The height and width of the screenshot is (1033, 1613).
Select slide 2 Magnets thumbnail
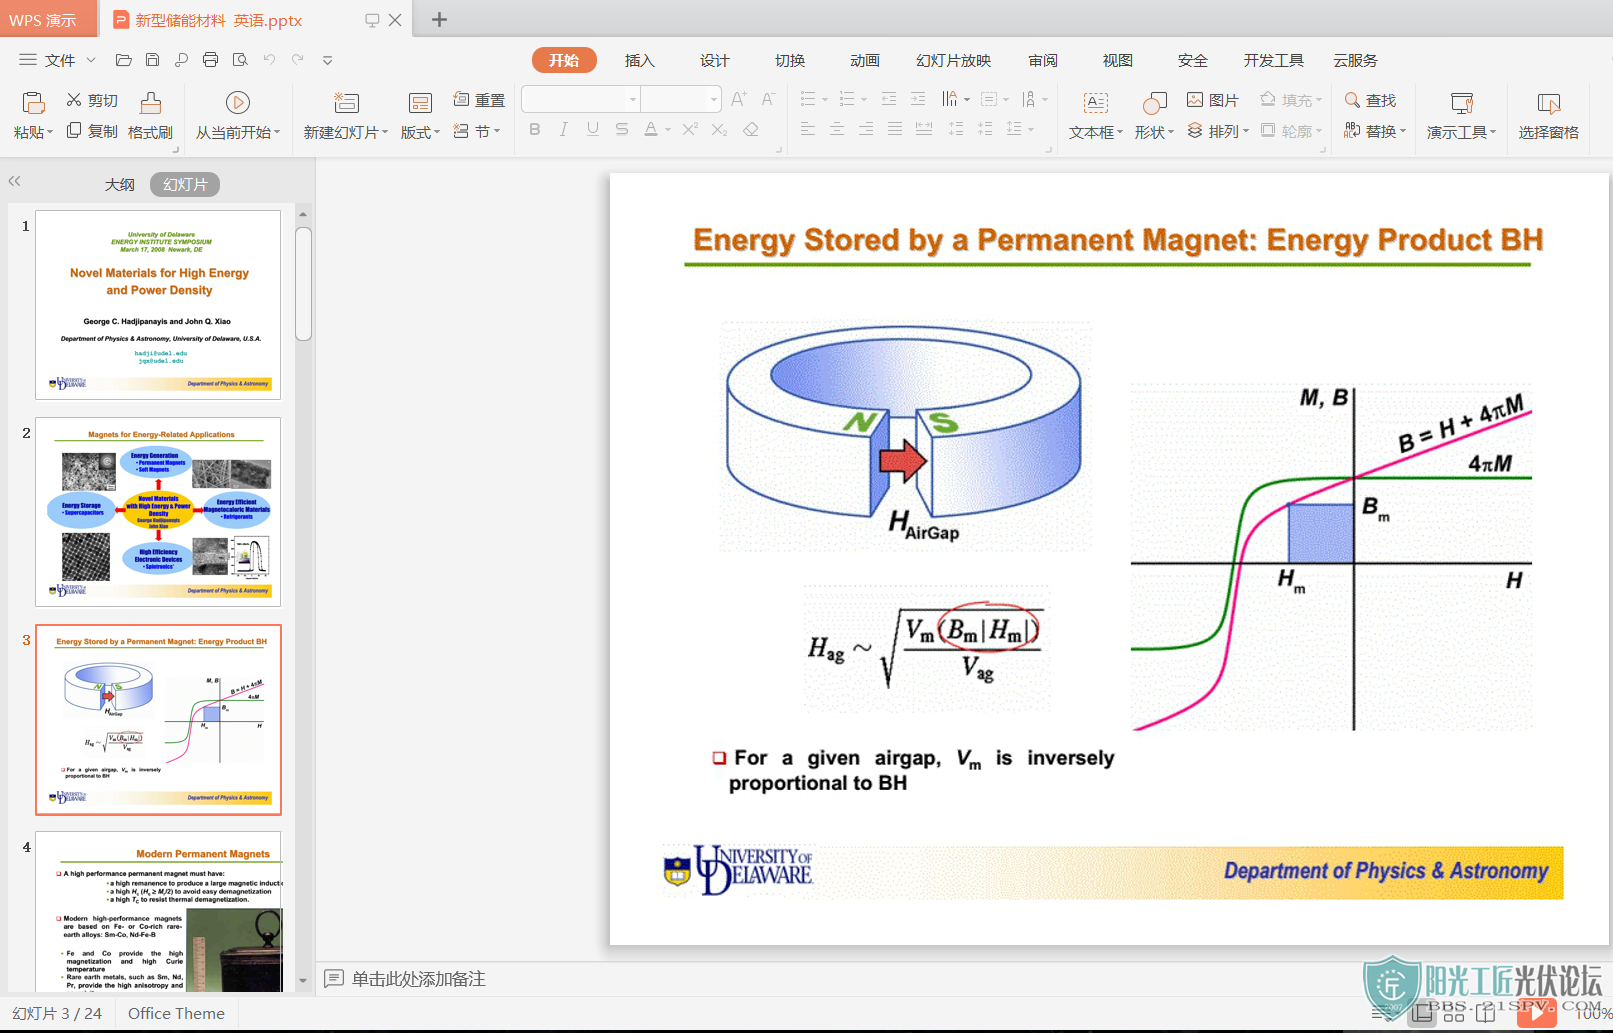point(158,512)
